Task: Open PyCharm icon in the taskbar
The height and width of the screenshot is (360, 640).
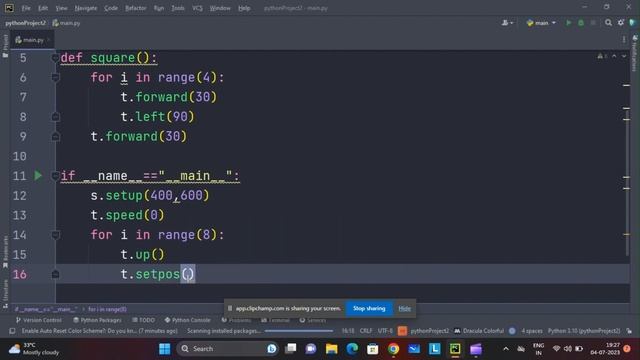Action: click(455, 349)
